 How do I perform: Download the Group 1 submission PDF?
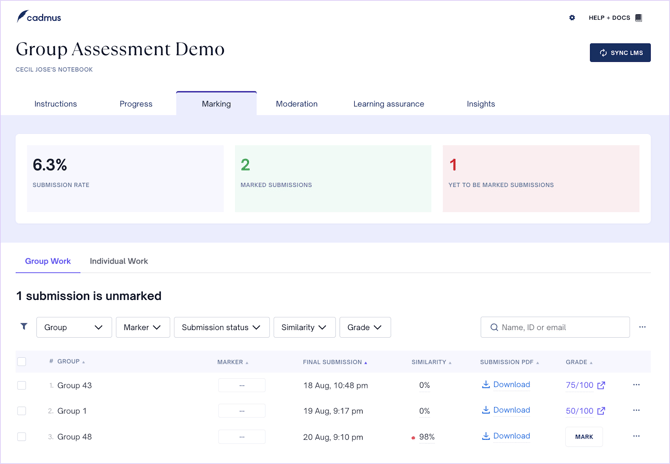[505, 411]
